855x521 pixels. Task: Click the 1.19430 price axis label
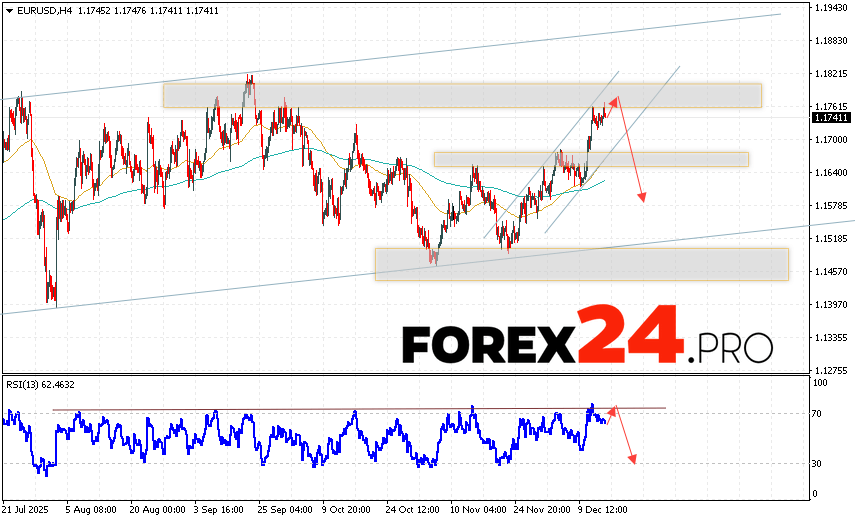832,8
